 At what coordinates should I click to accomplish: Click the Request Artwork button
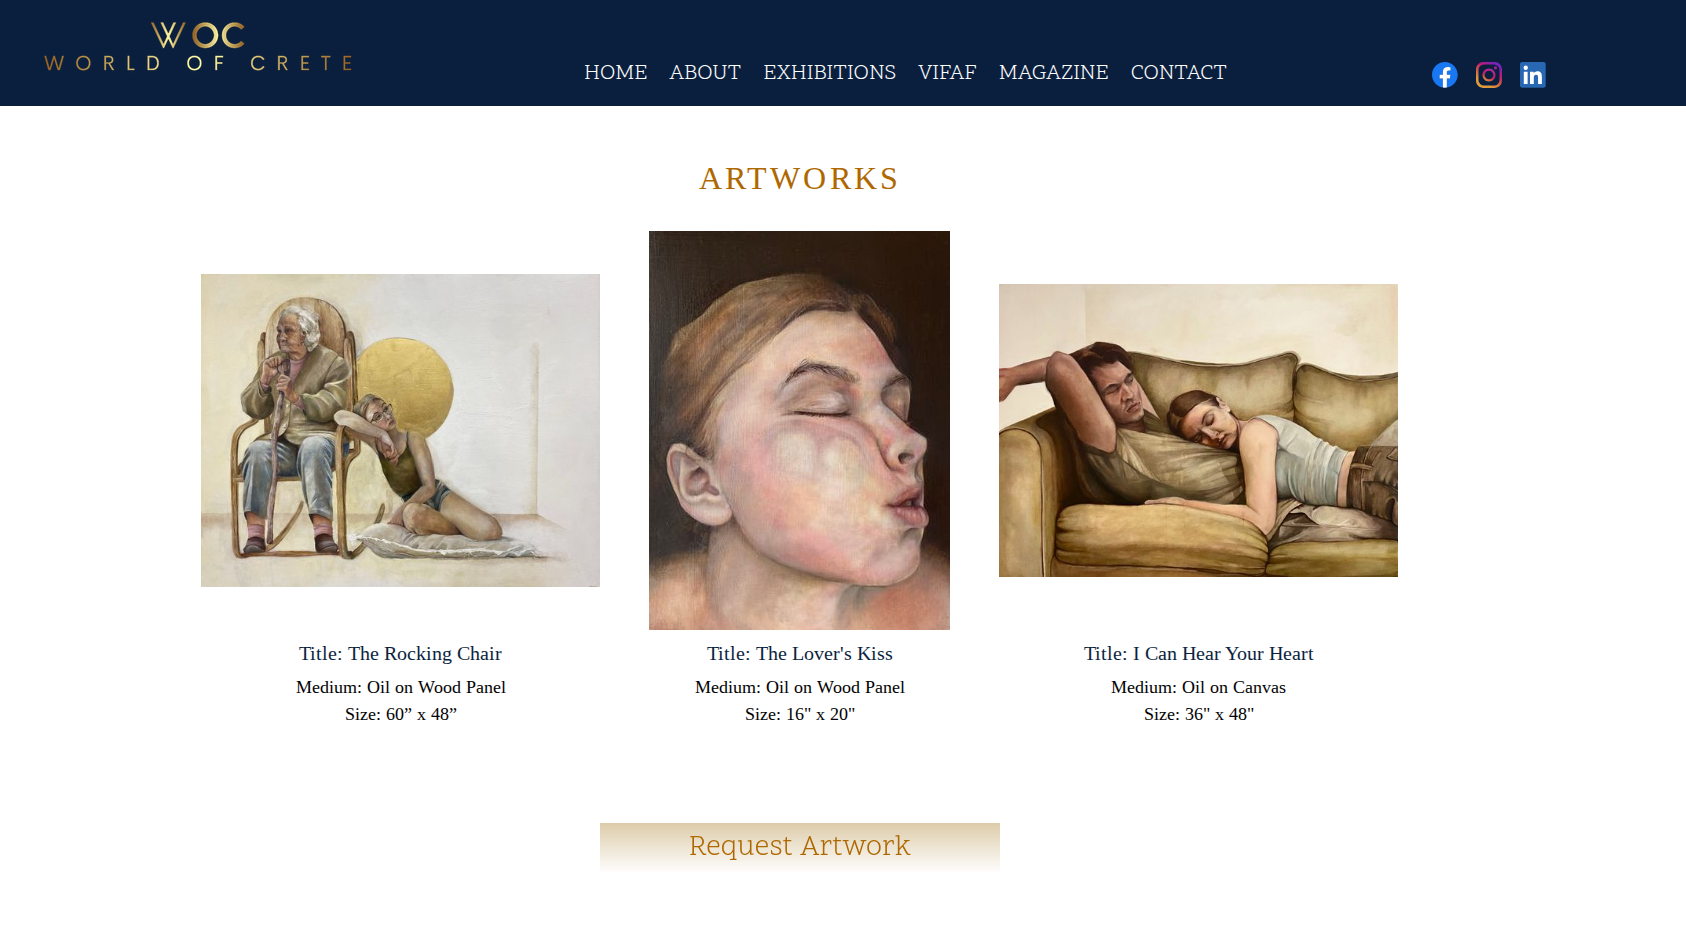click(x=800, y=847)
